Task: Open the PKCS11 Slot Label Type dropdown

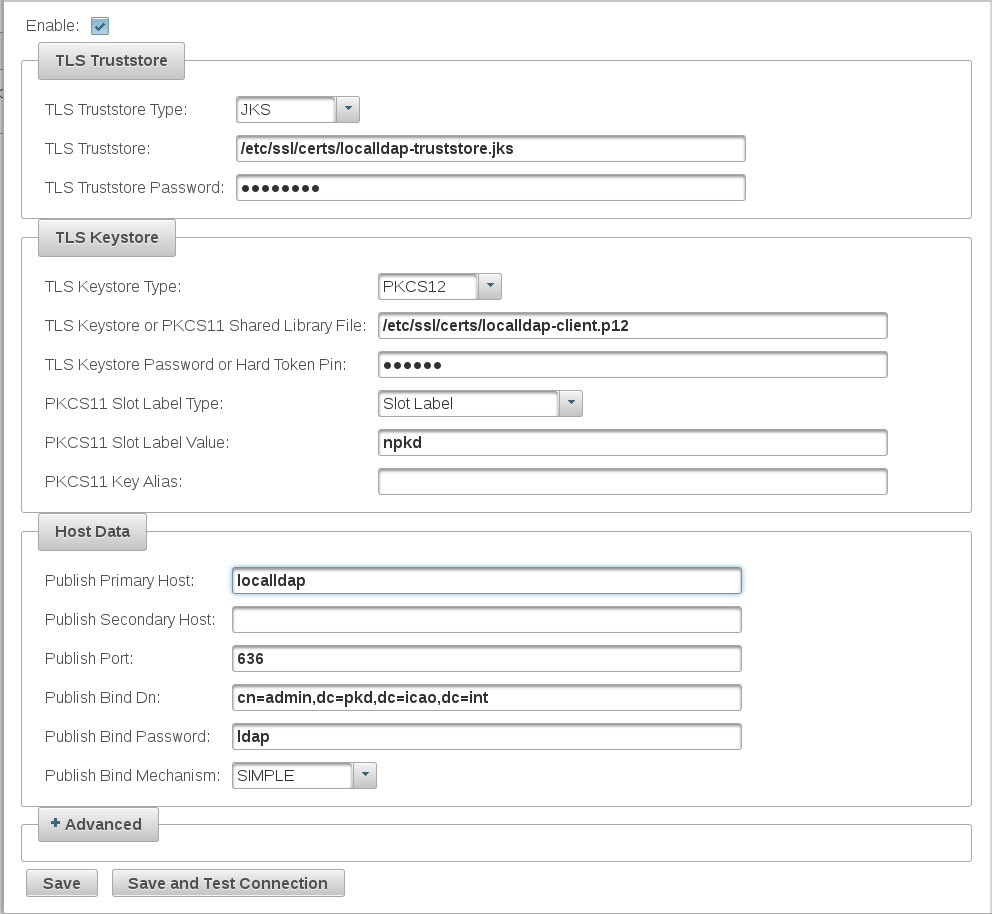Action: [570, 404]
